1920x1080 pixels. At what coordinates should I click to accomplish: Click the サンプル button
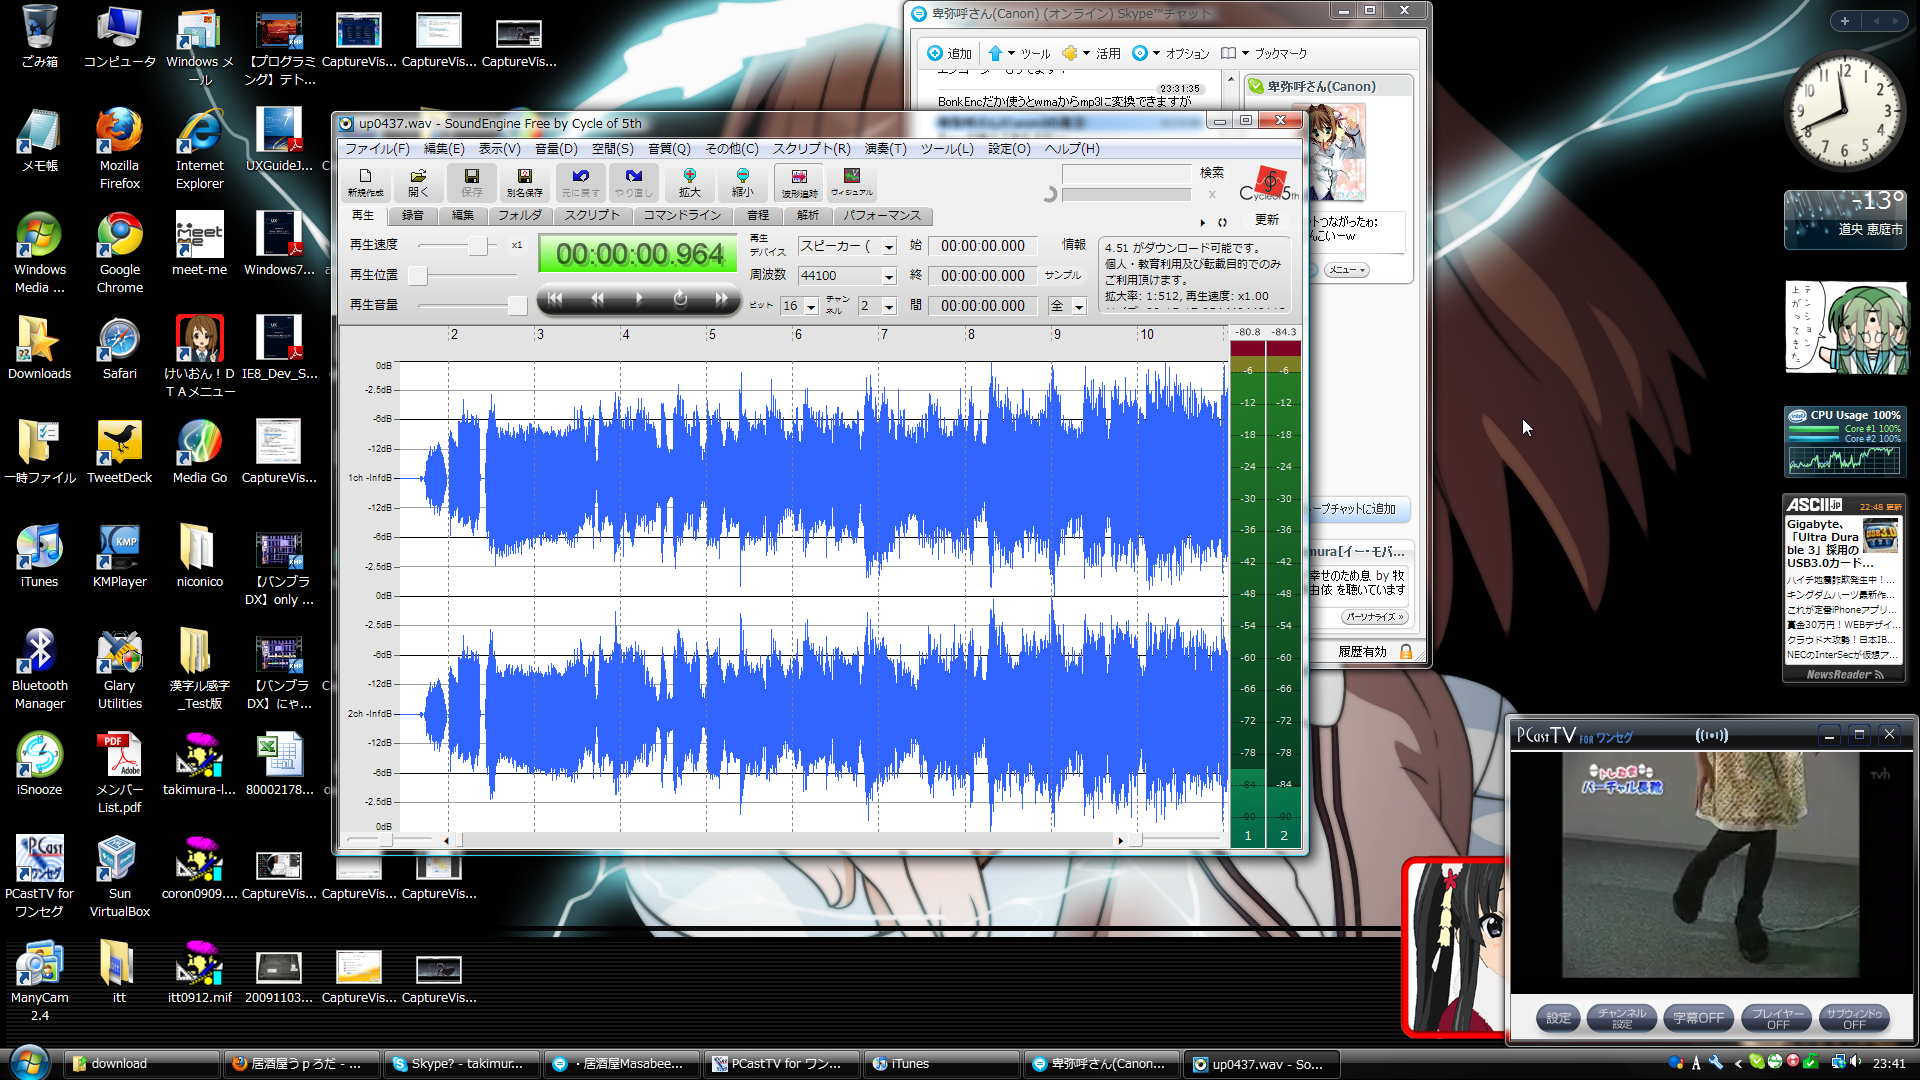click(1063, 275)
